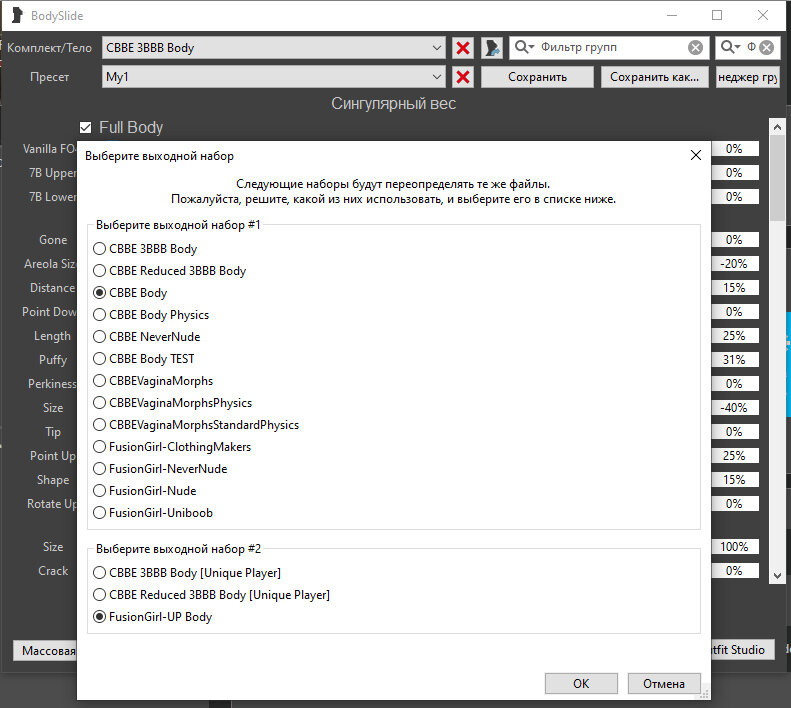Clear the group filter with its round X

tap(695, 48)
